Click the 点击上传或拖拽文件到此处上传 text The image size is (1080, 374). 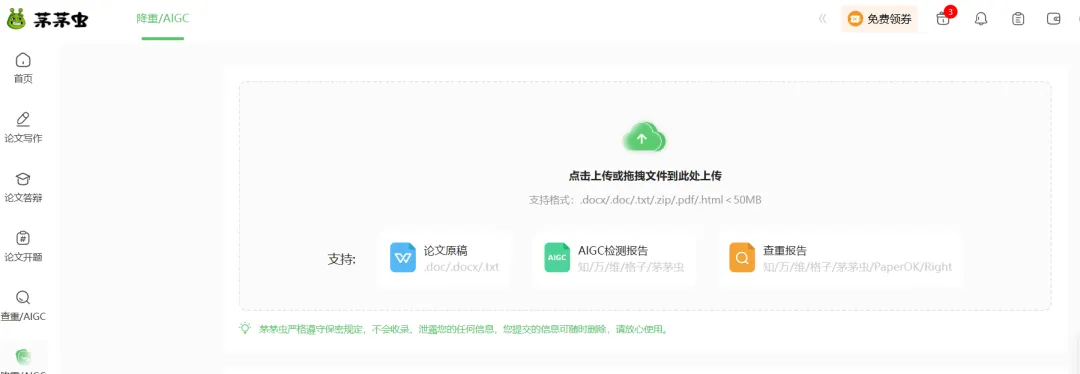(645, 176)
